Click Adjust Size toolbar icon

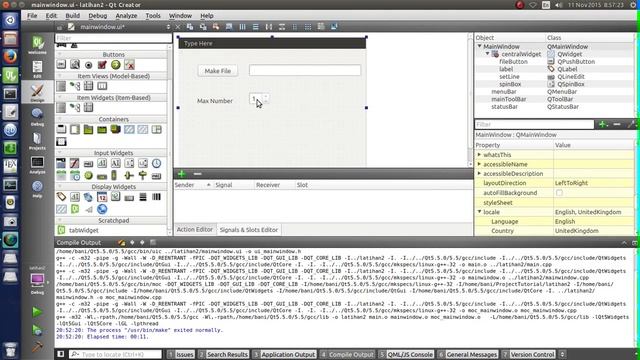click(334, 27)
